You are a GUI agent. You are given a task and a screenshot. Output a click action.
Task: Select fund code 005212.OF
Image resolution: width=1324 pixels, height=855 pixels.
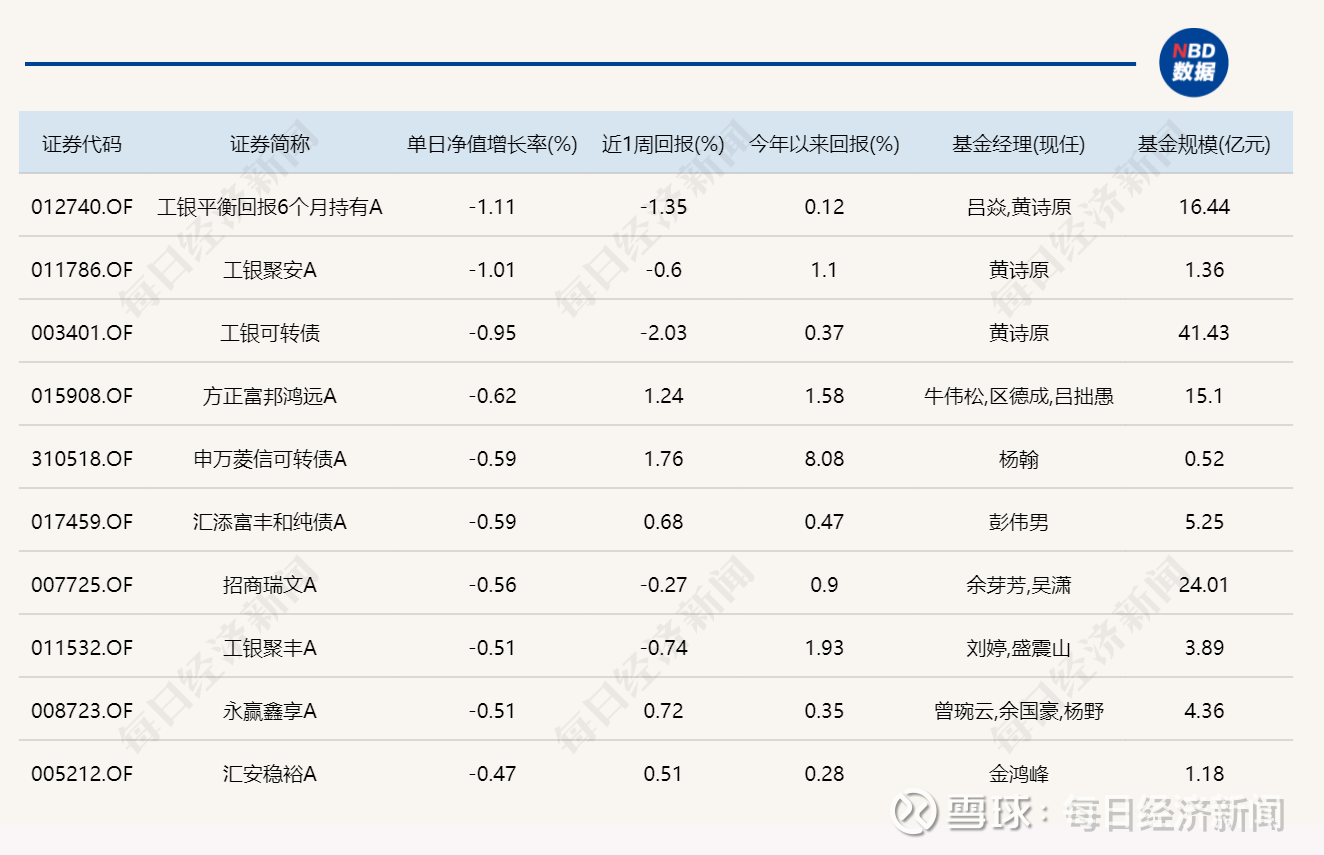[x=82, y=774]
